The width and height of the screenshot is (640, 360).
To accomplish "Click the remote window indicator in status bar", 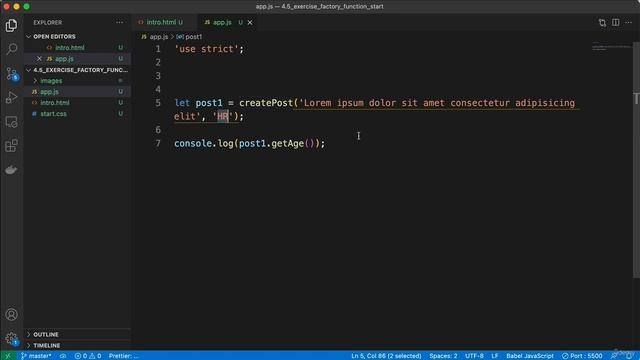I will click(8, 356).
